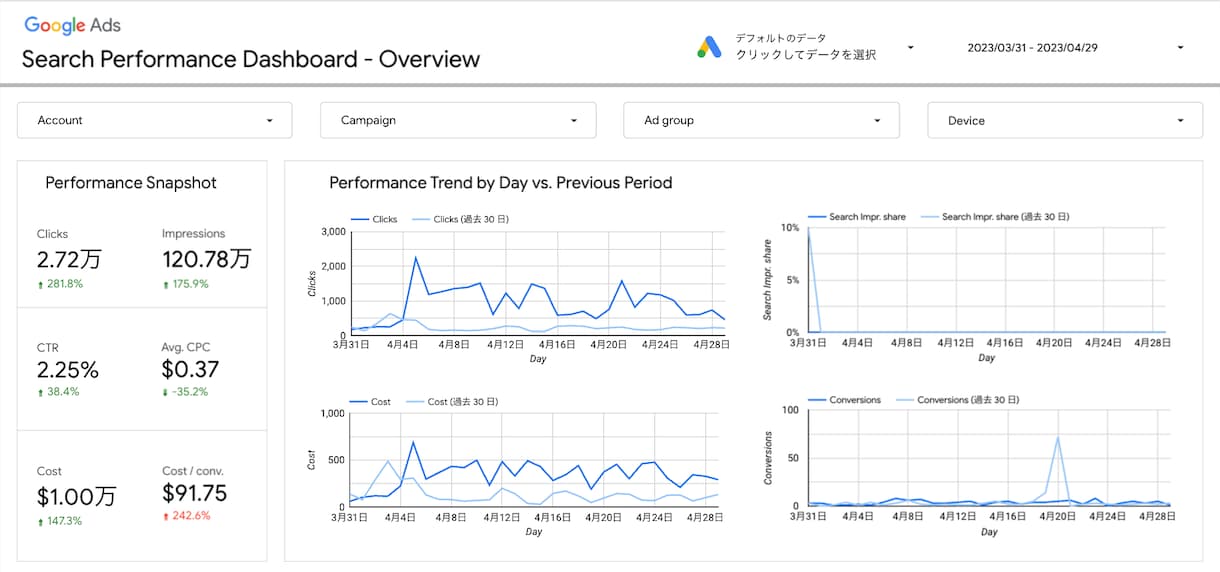Click the Clicks change 281.8%
The height and width of the screenshot is (572, 1220).
60,284
